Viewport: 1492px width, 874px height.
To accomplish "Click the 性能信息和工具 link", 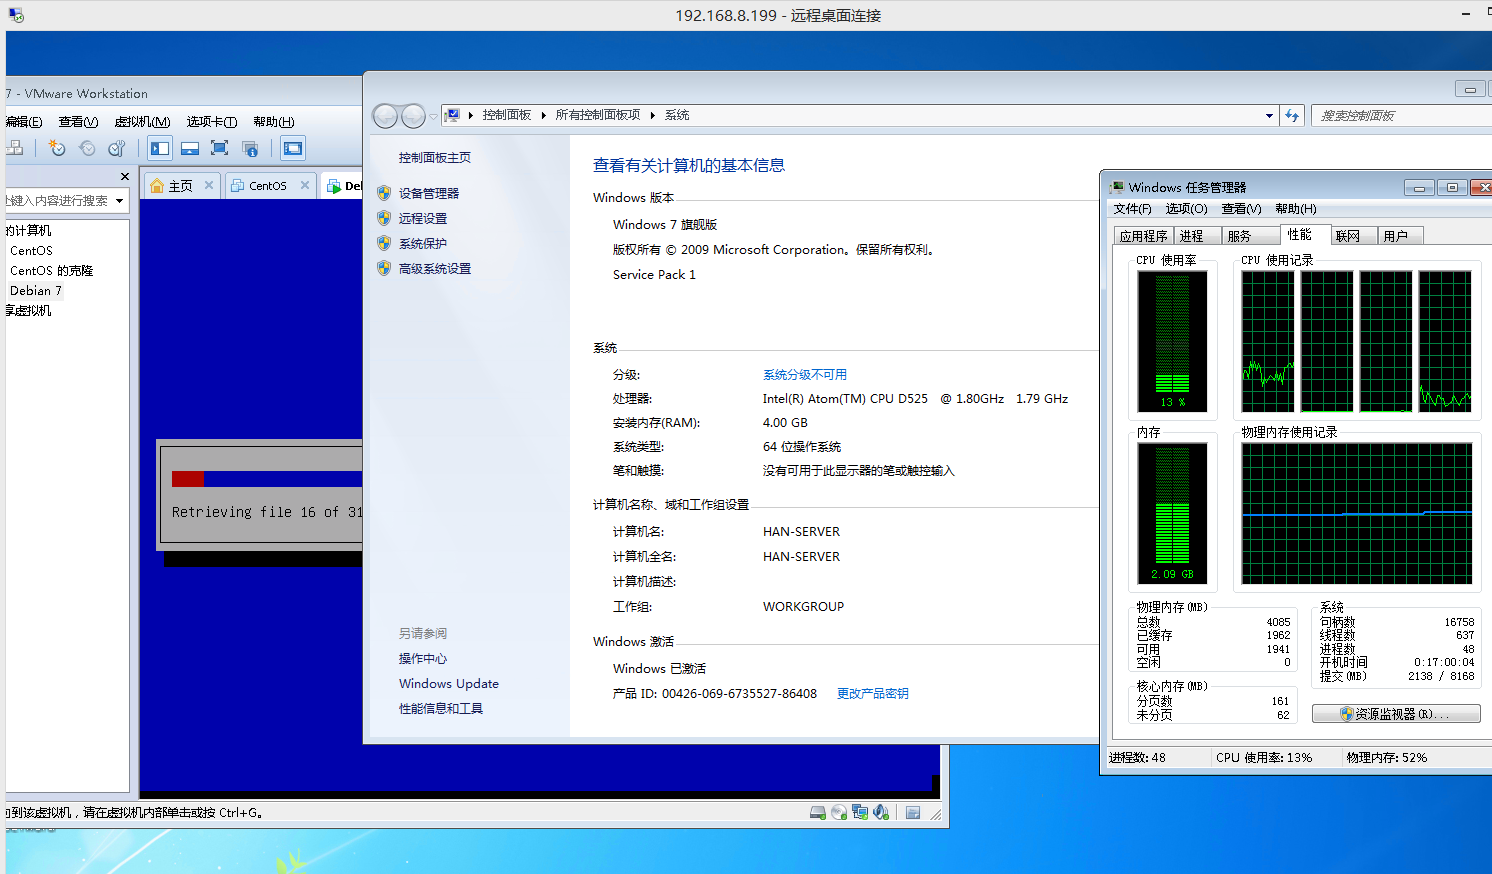I will (441, 709).
